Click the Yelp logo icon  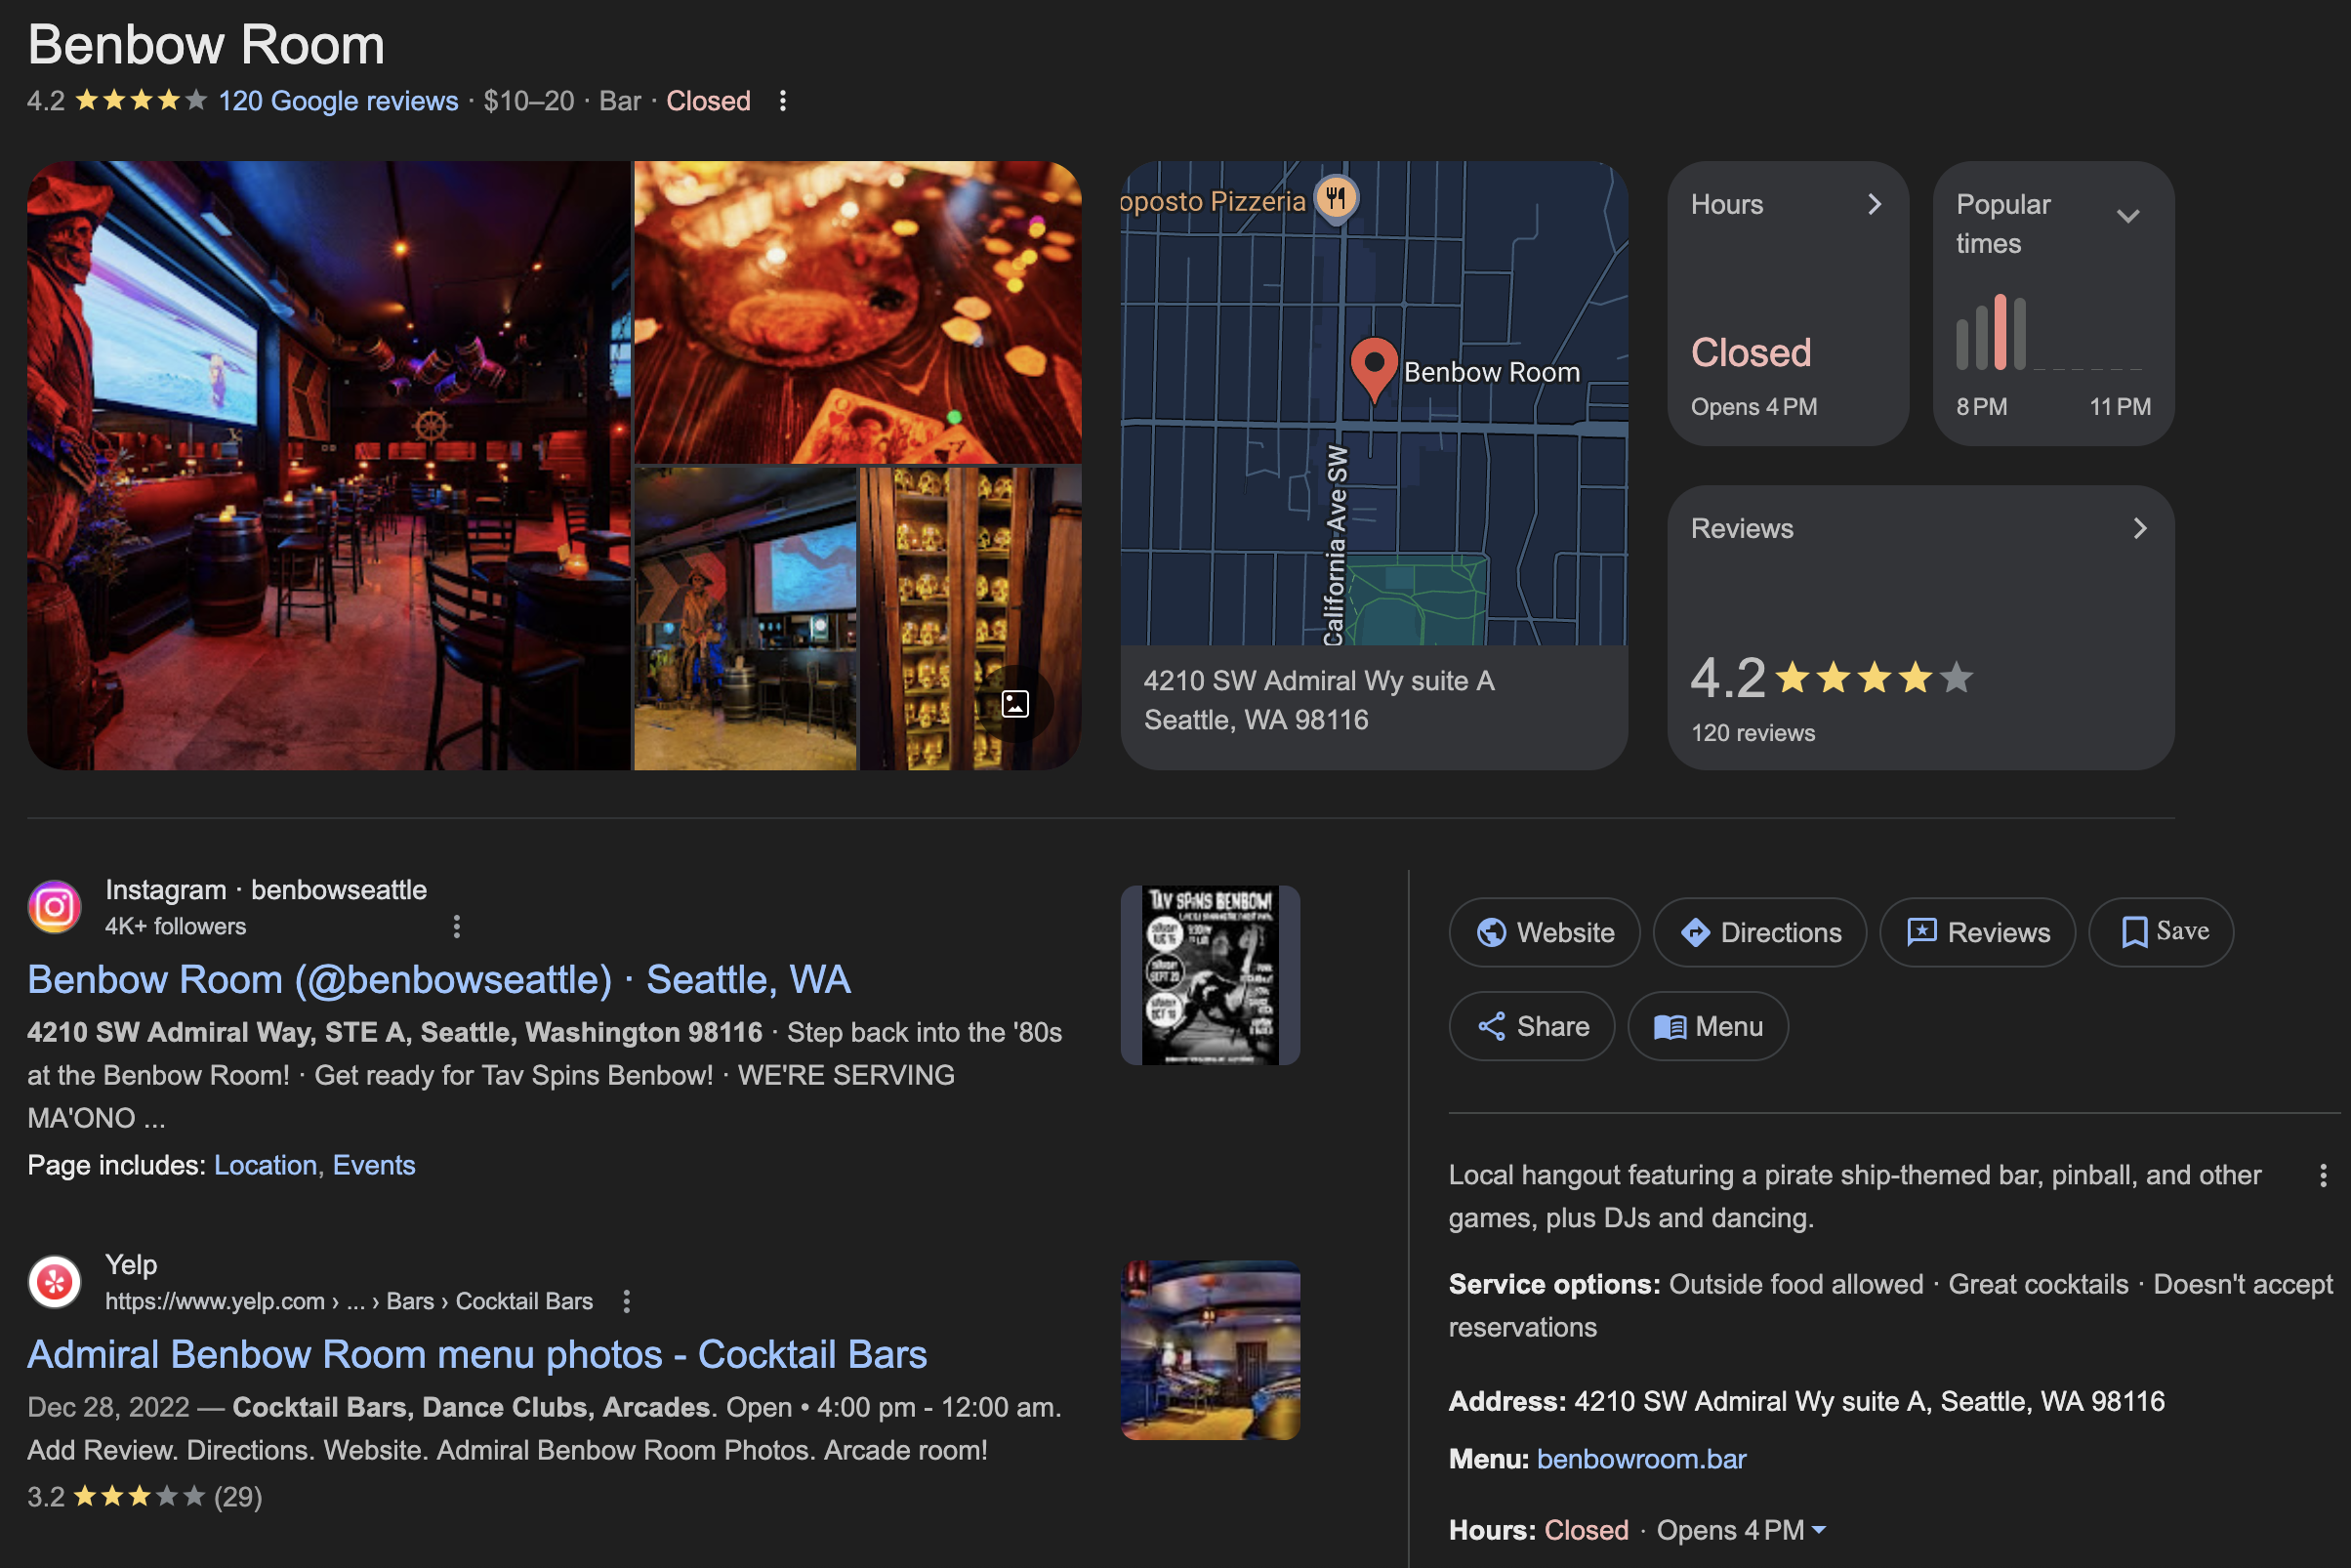click(x=55, y=1281)
